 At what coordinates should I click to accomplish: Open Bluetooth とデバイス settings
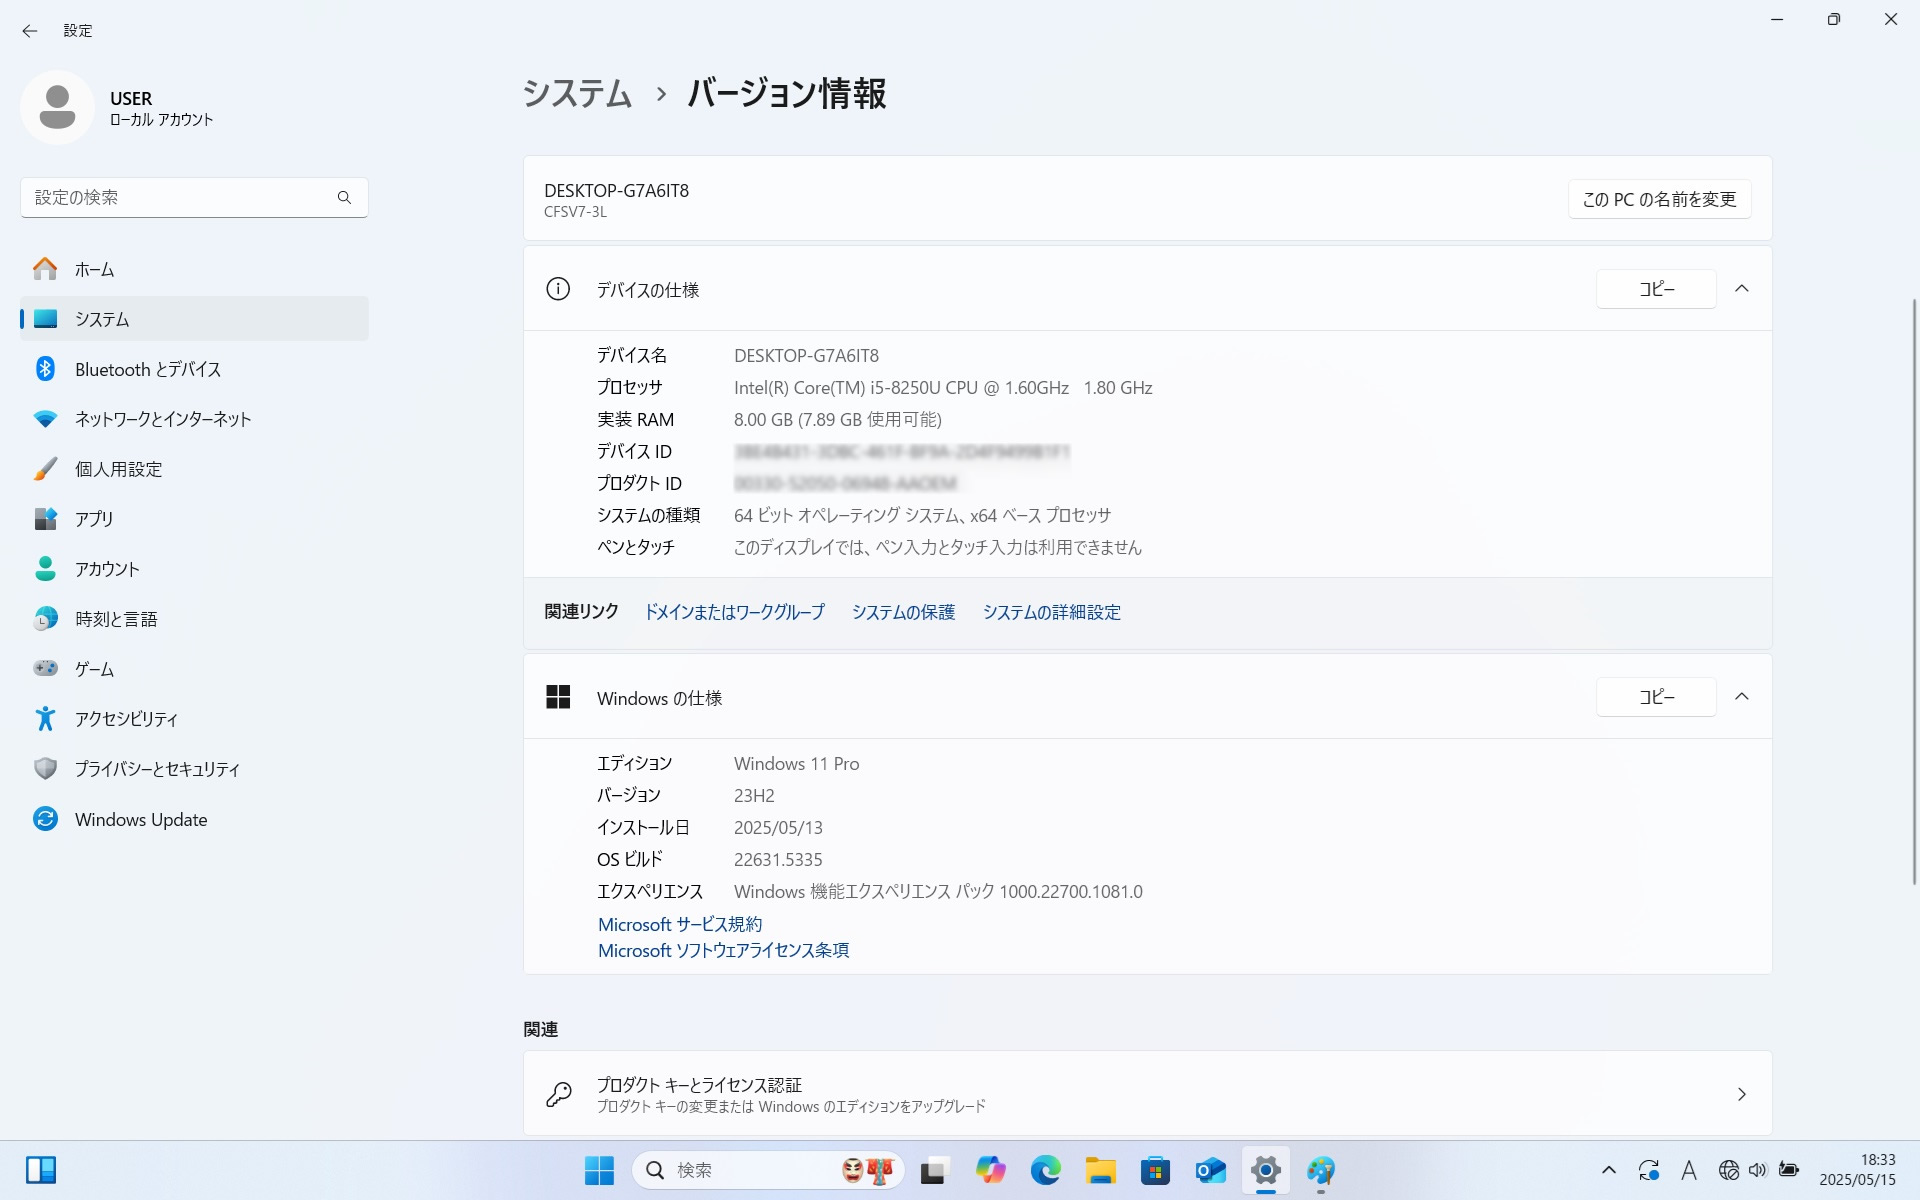194,369
